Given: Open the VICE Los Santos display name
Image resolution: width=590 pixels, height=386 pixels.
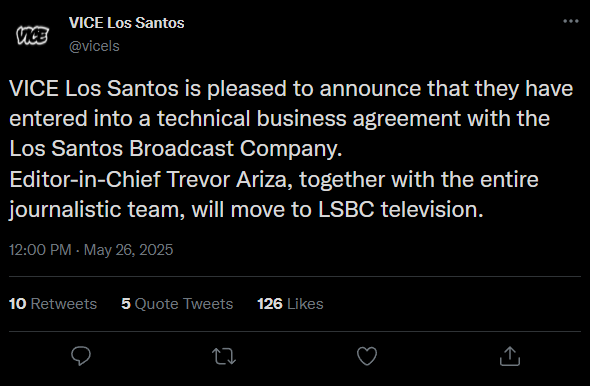Looking at the screenshot, I should 126,23.
